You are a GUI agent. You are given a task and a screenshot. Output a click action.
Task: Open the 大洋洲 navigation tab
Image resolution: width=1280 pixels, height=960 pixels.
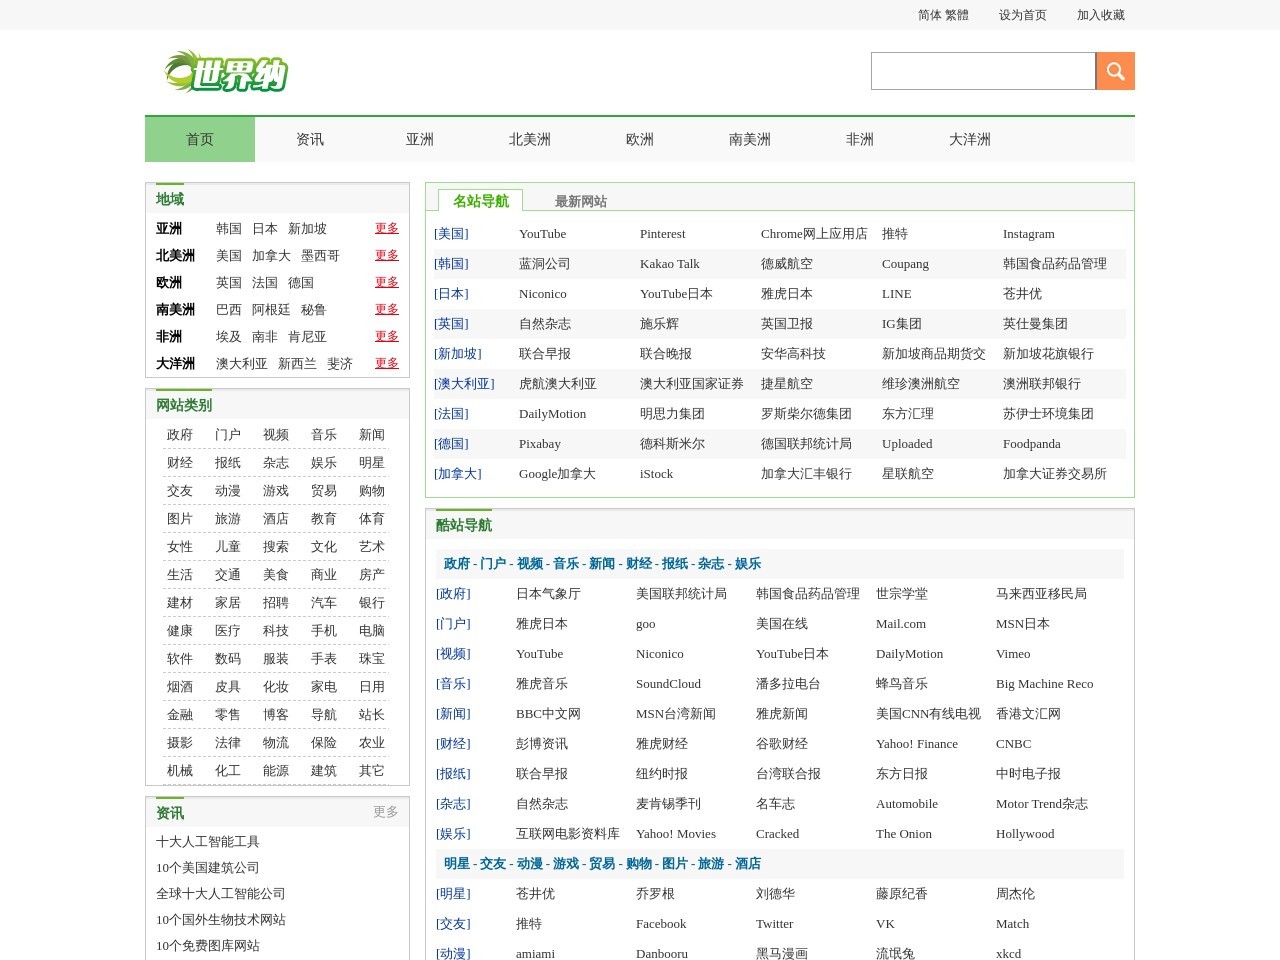[x=970, y=139]
